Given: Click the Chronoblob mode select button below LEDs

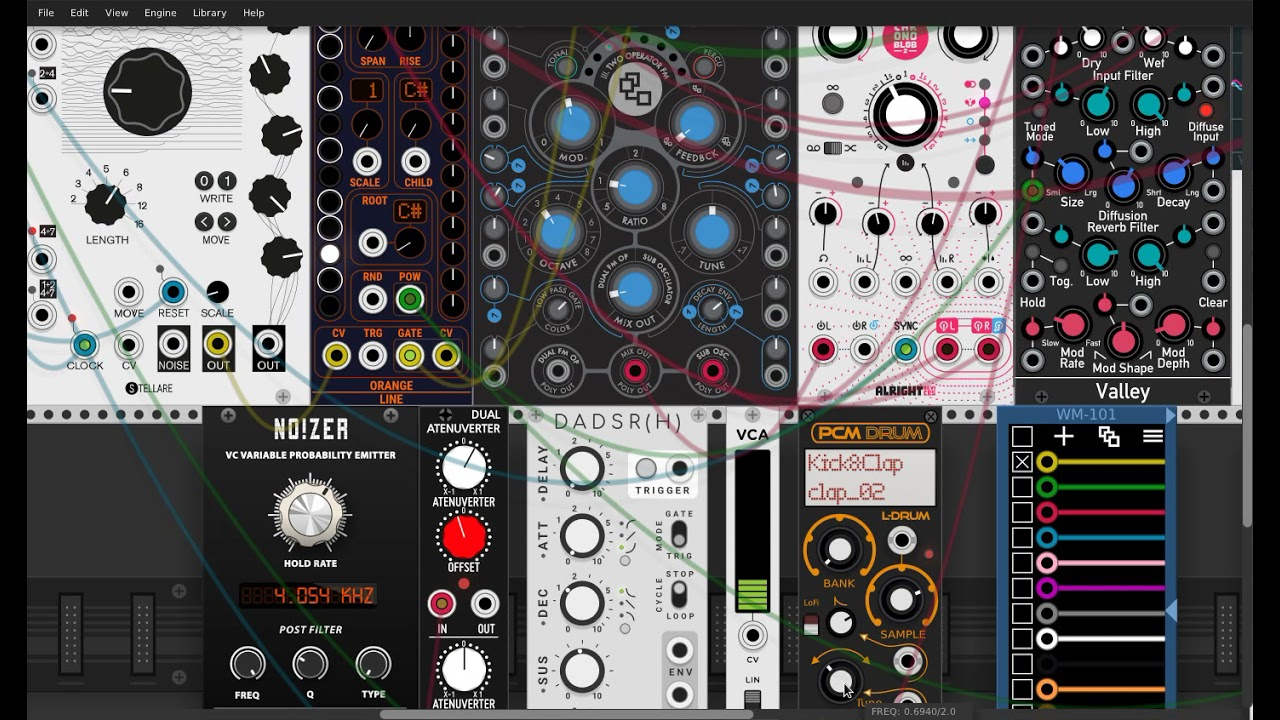Looking at the screenshot, I should [x=985, y=165].
